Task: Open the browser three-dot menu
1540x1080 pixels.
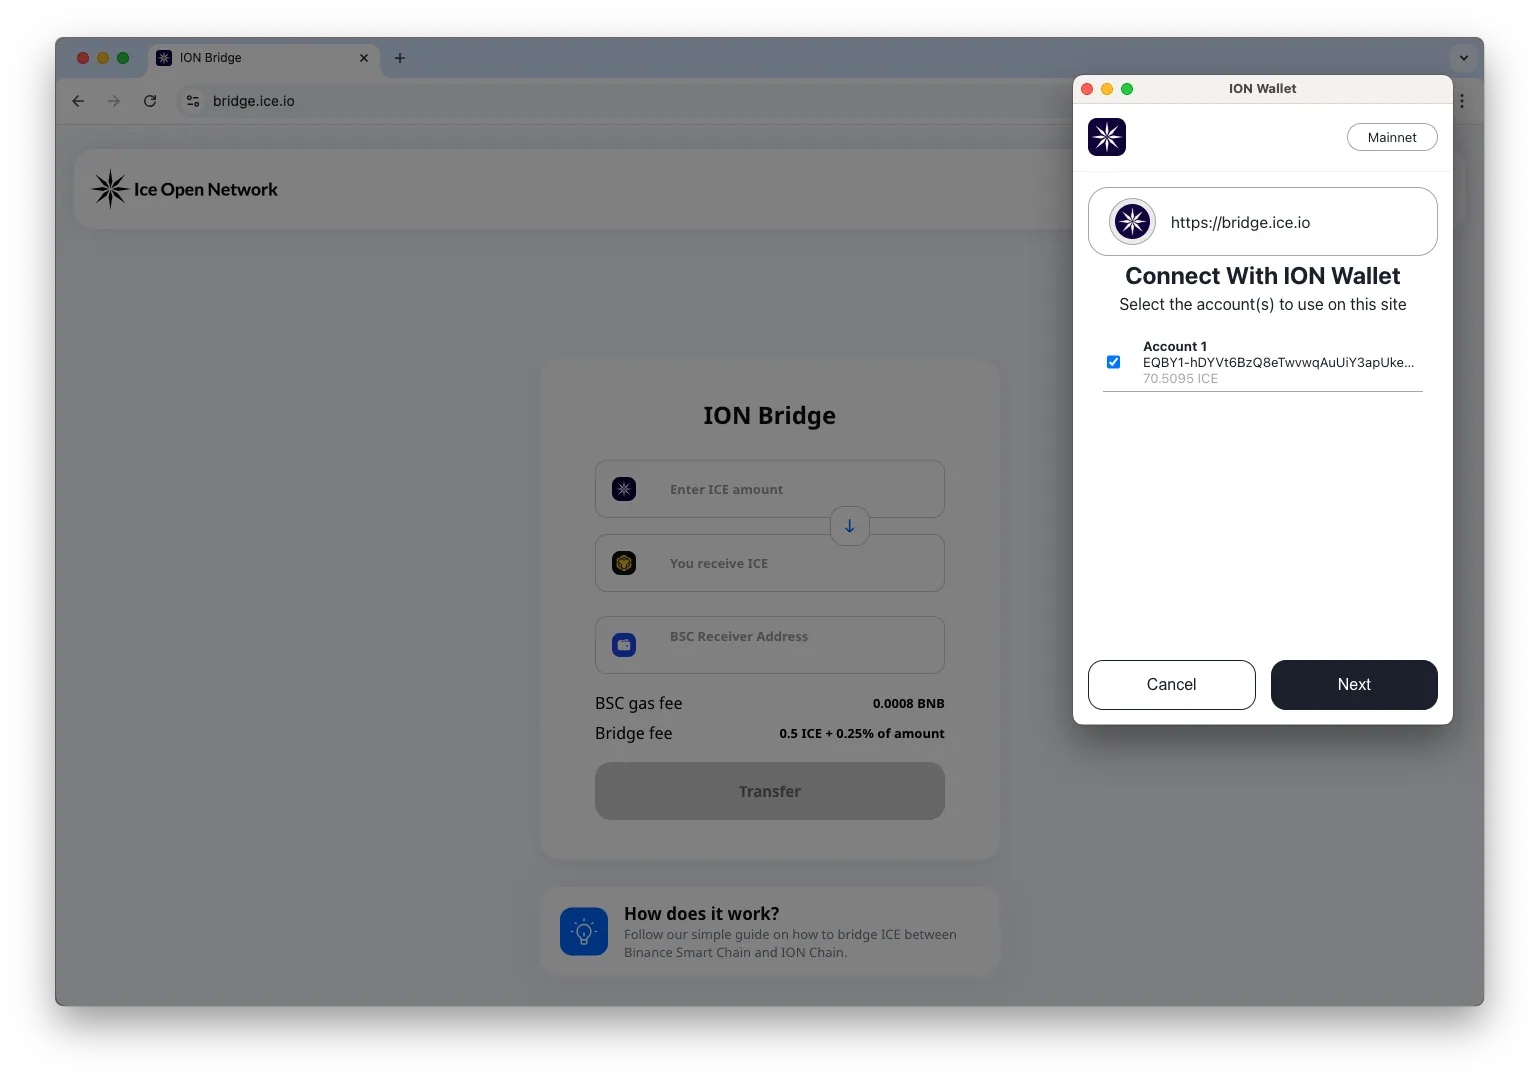Action: pyautogui.click(x=1462, y=101)
